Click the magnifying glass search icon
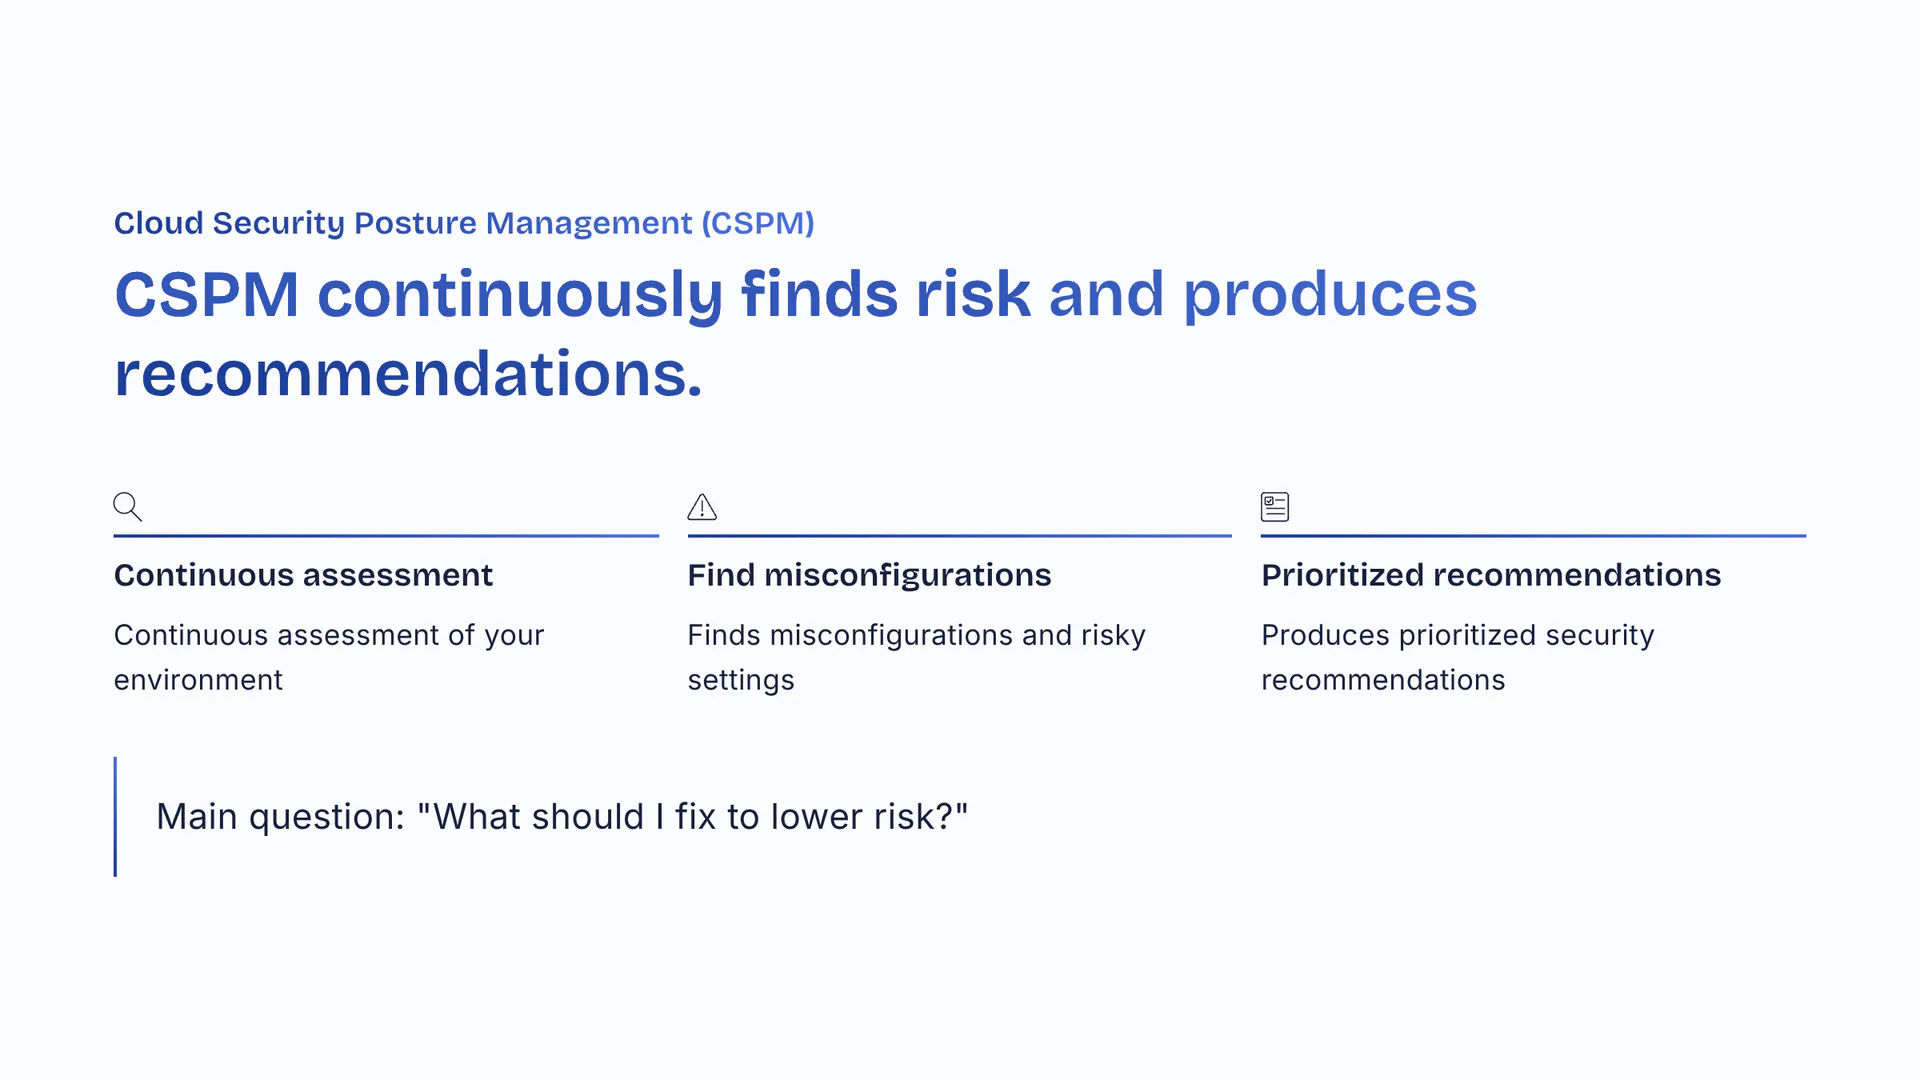The image size is (1920, 1080). click(127, 507)
